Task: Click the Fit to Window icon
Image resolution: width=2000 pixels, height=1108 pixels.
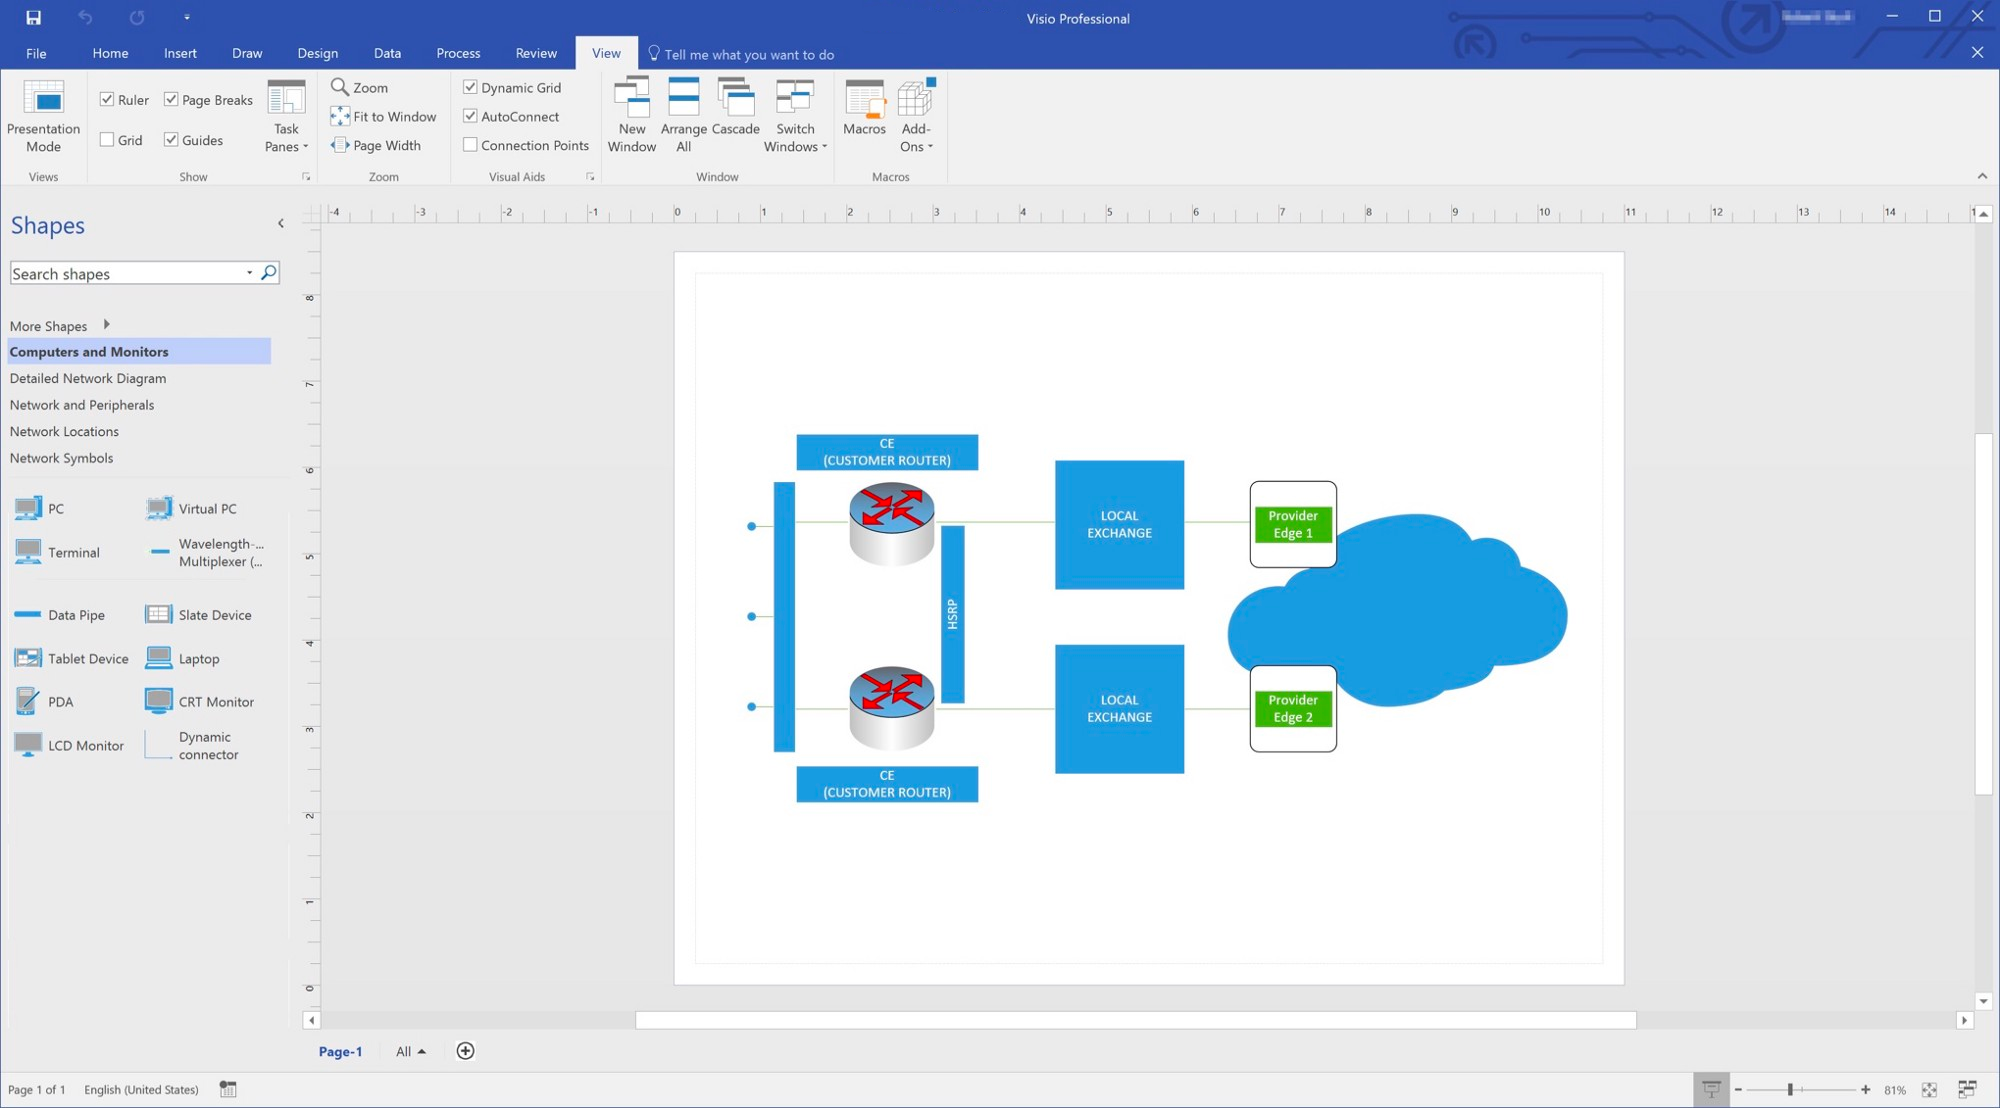Action: coord(340,116)
